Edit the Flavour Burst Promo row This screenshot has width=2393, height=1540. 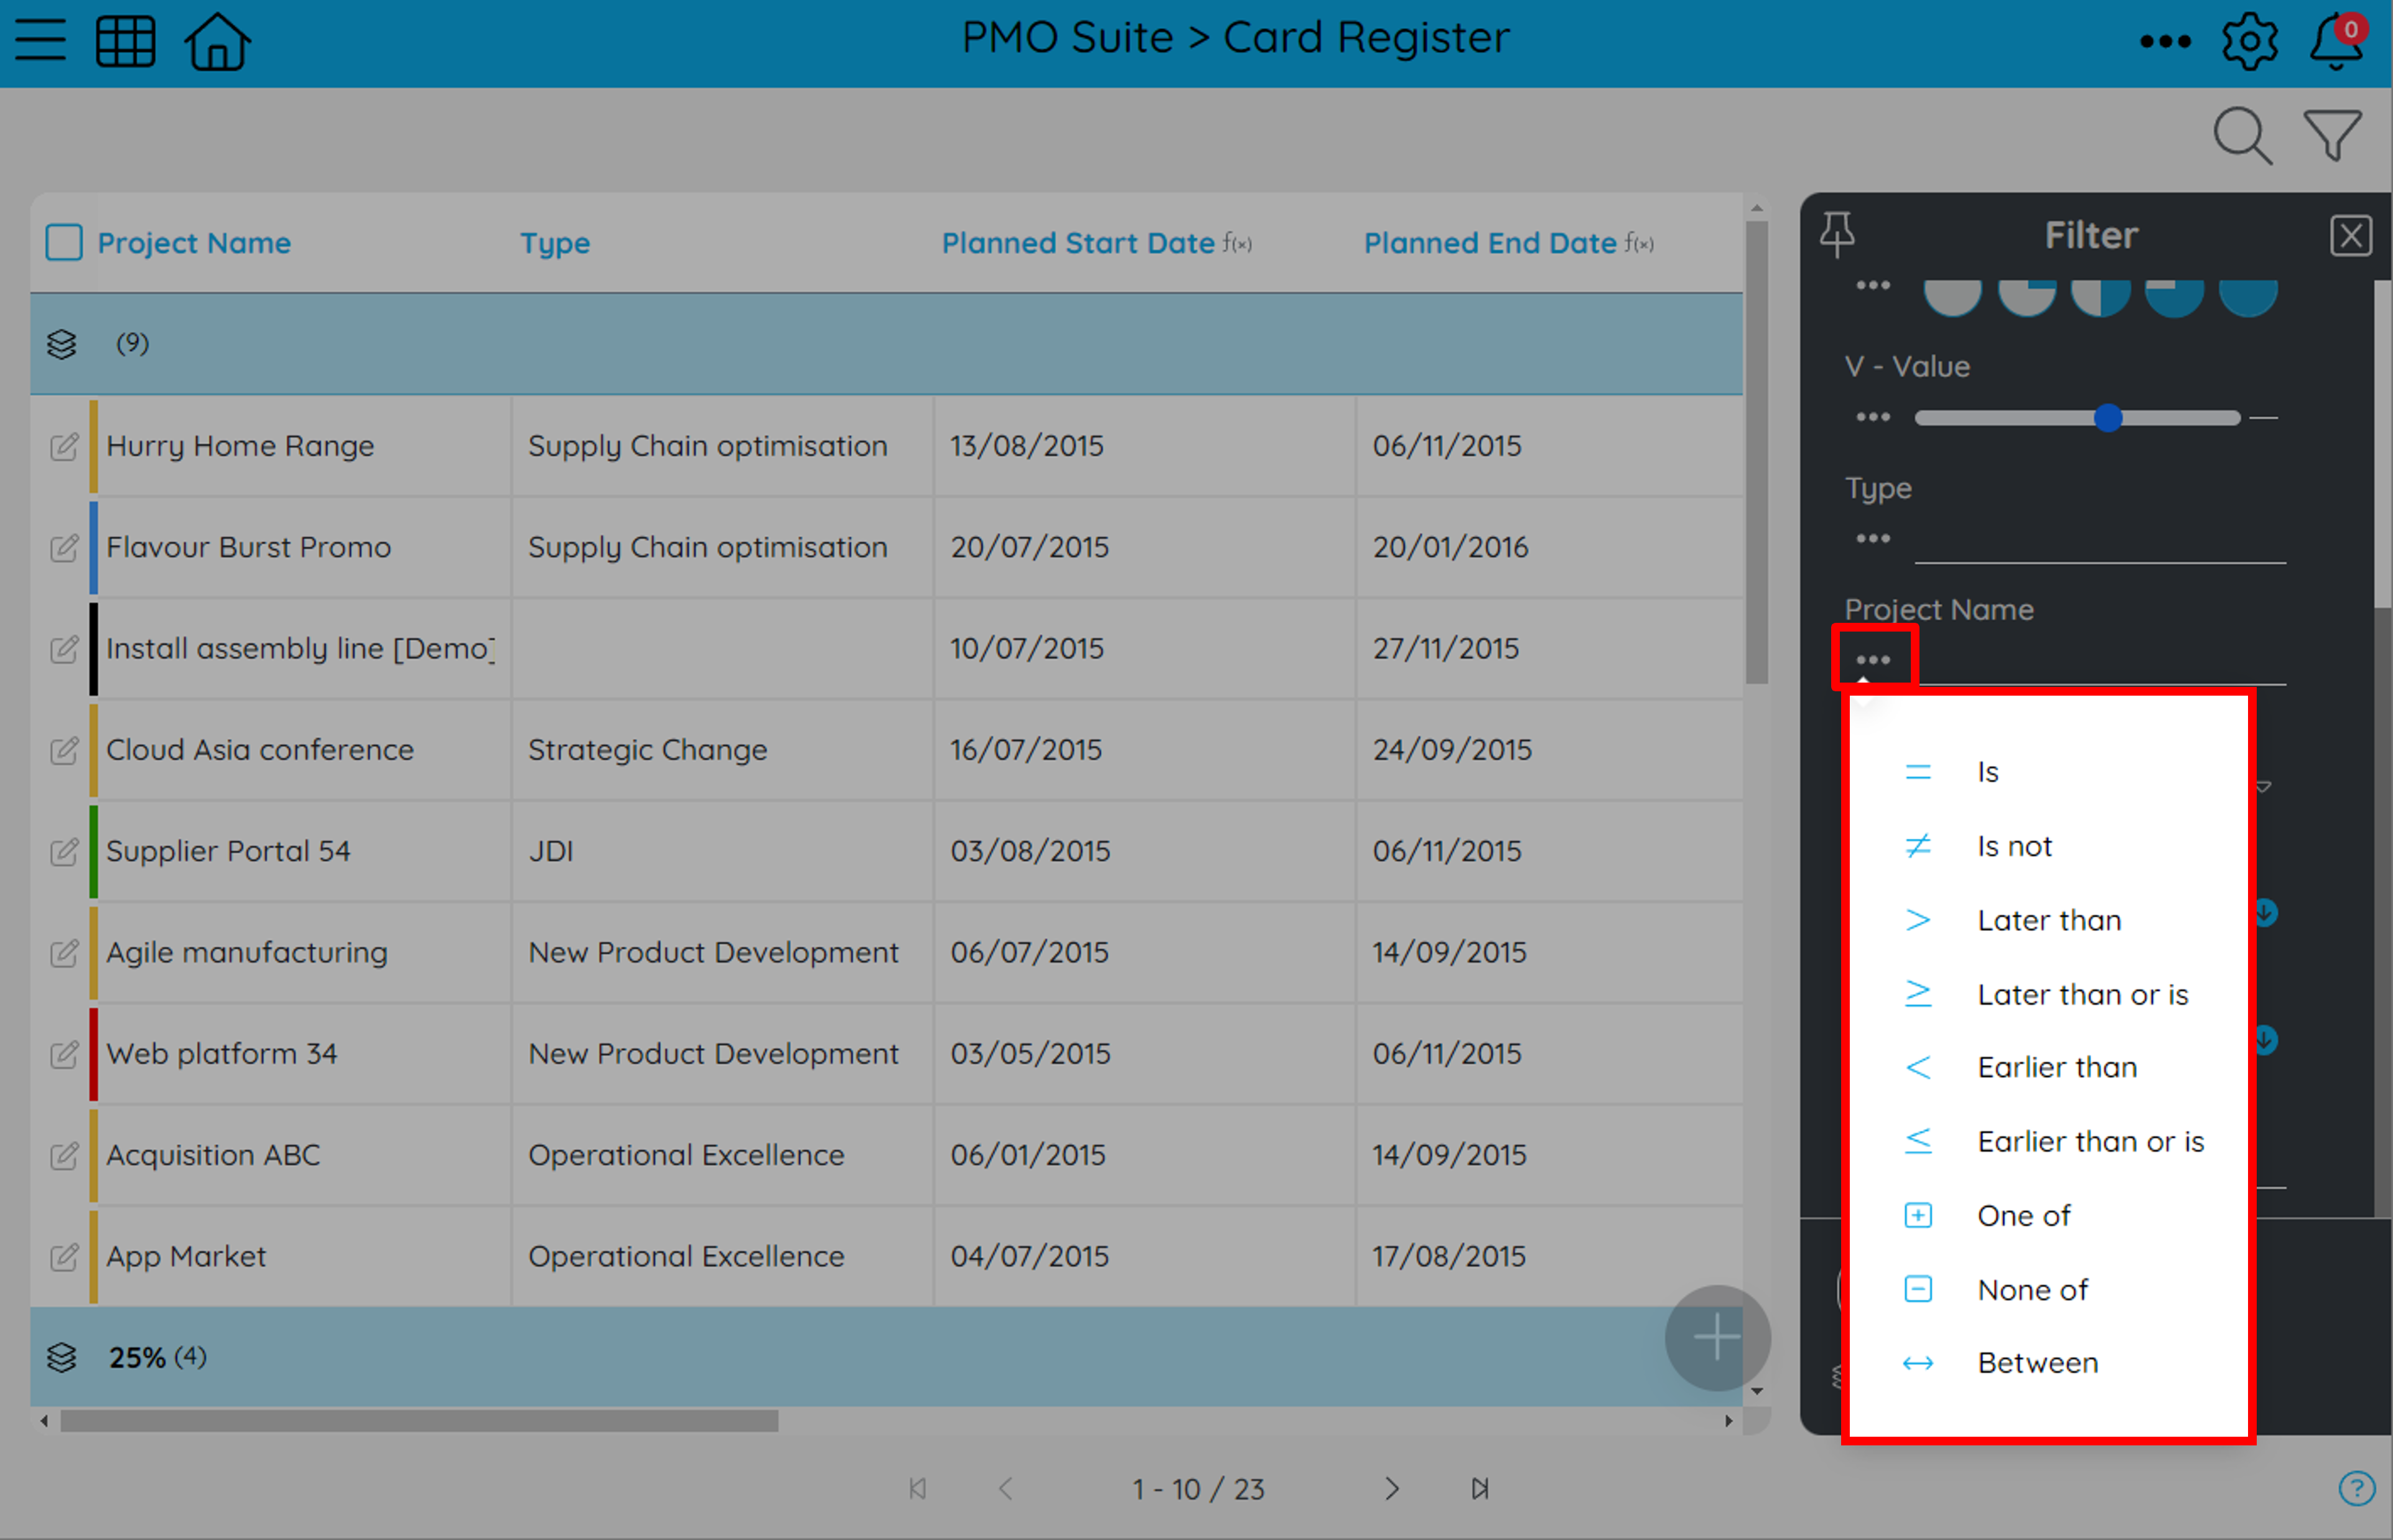(x=64, y=547)
